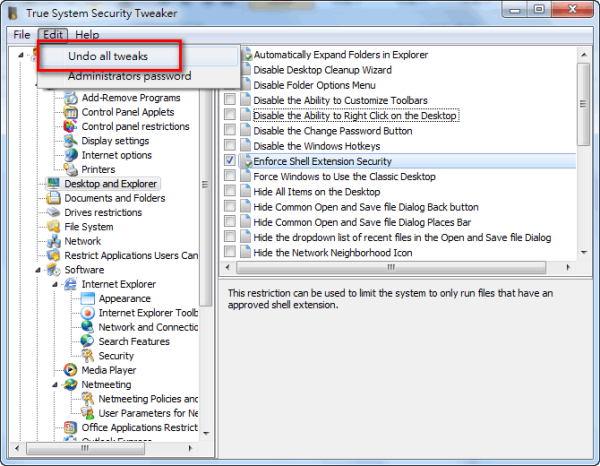Click the Internet Explorer icon
Viewport: 600px width, 466px height.
click(70, 284)
